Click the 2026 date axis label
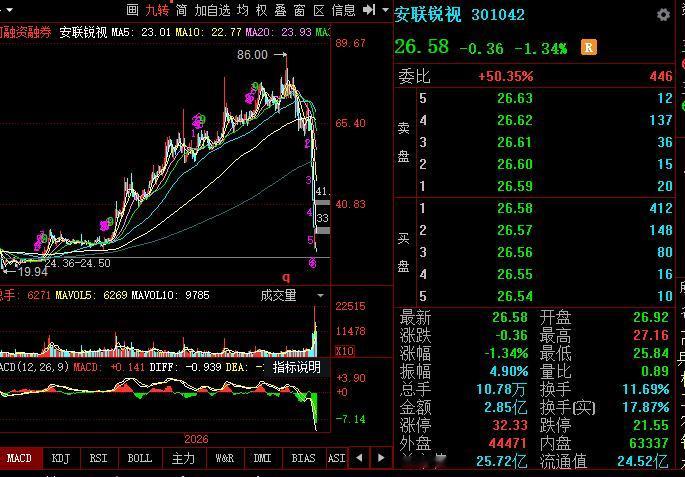Viewport: 685px width, 477px height. tap(196, 439)
